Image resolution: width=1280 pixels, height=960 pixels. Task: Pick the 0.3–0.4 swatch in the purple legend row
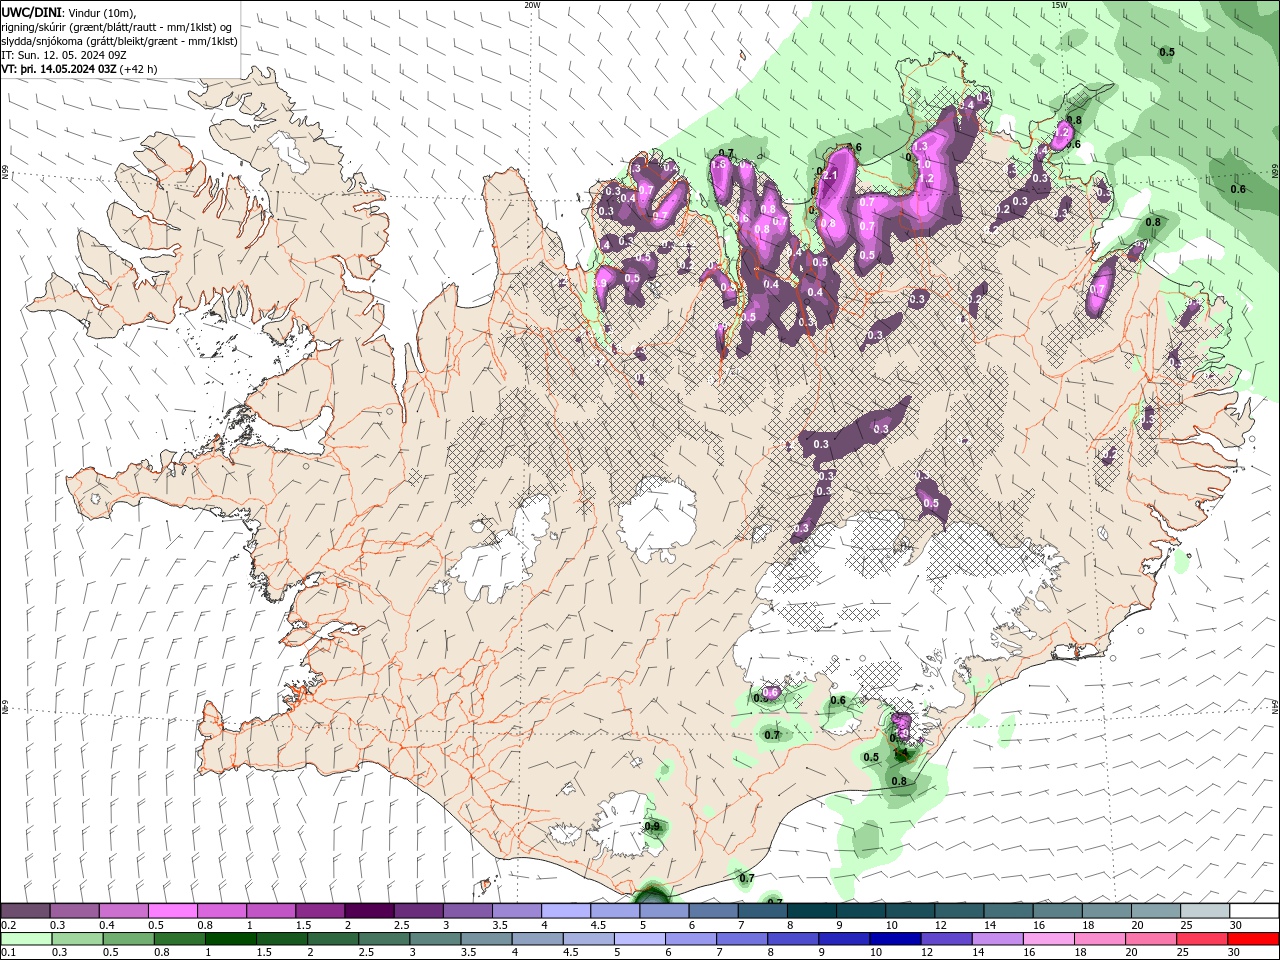(x=74, y=911)
